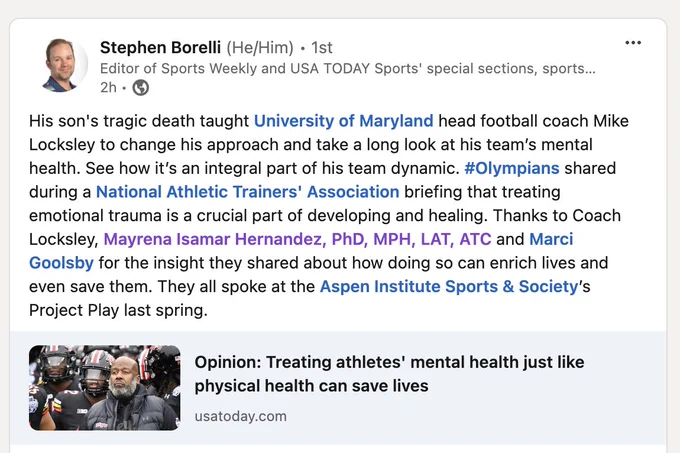Click the post body paragraph text
Screen dimensions: 680x453
330,215
